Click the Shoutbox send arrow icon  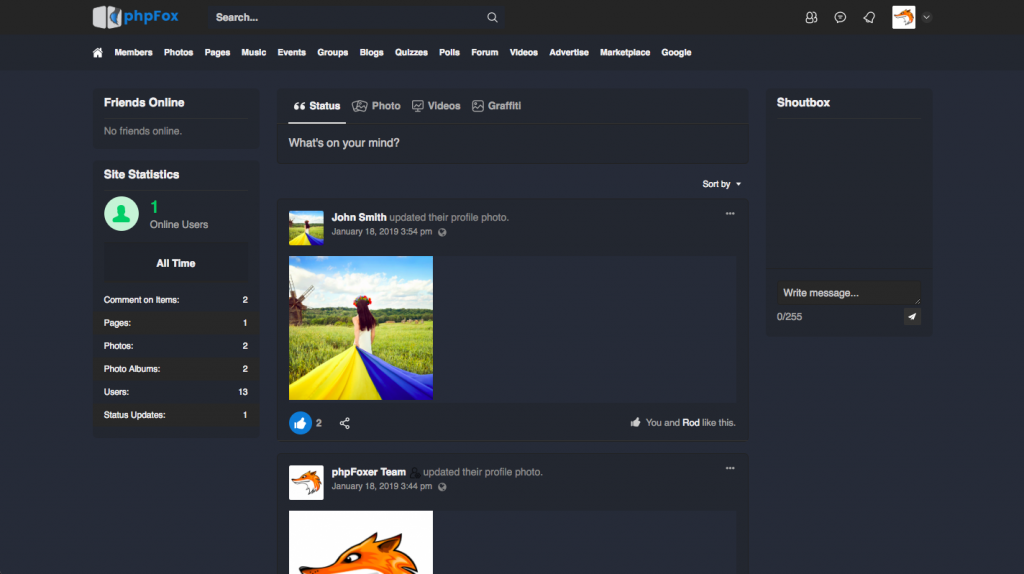(x=912, y=317)
